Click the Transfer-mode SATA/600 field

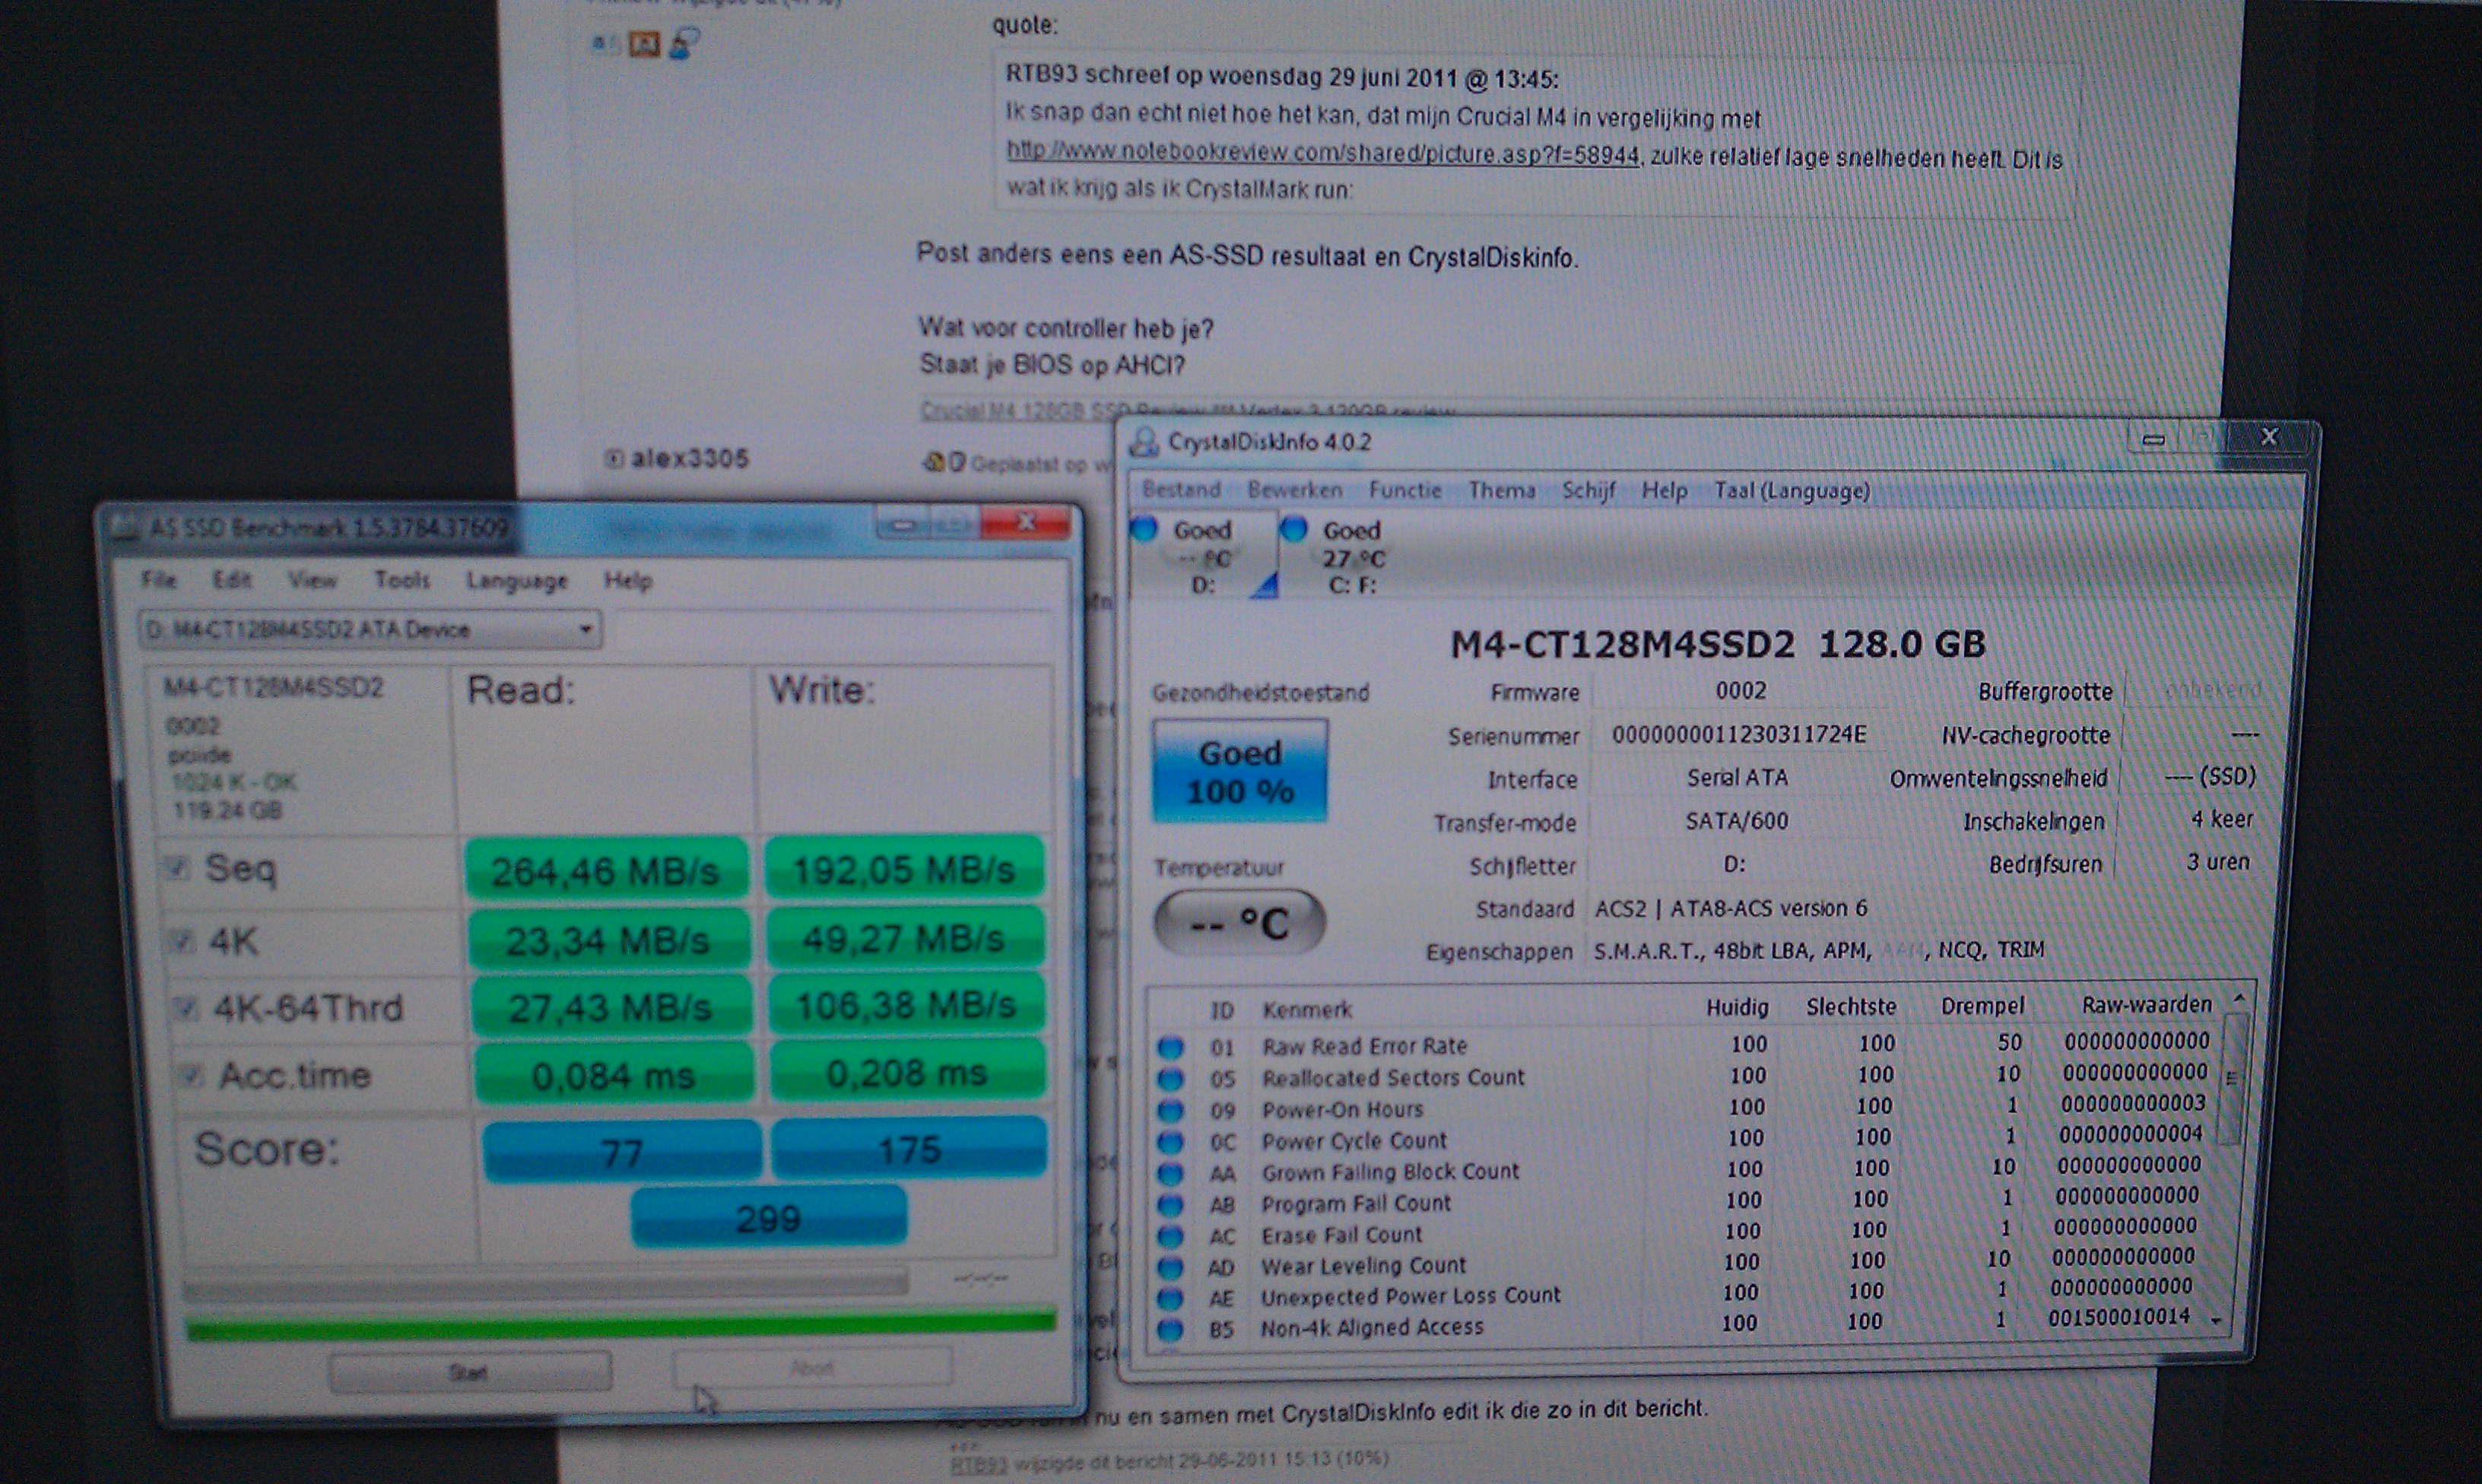pyautogui.click(x=1737, y=821)
